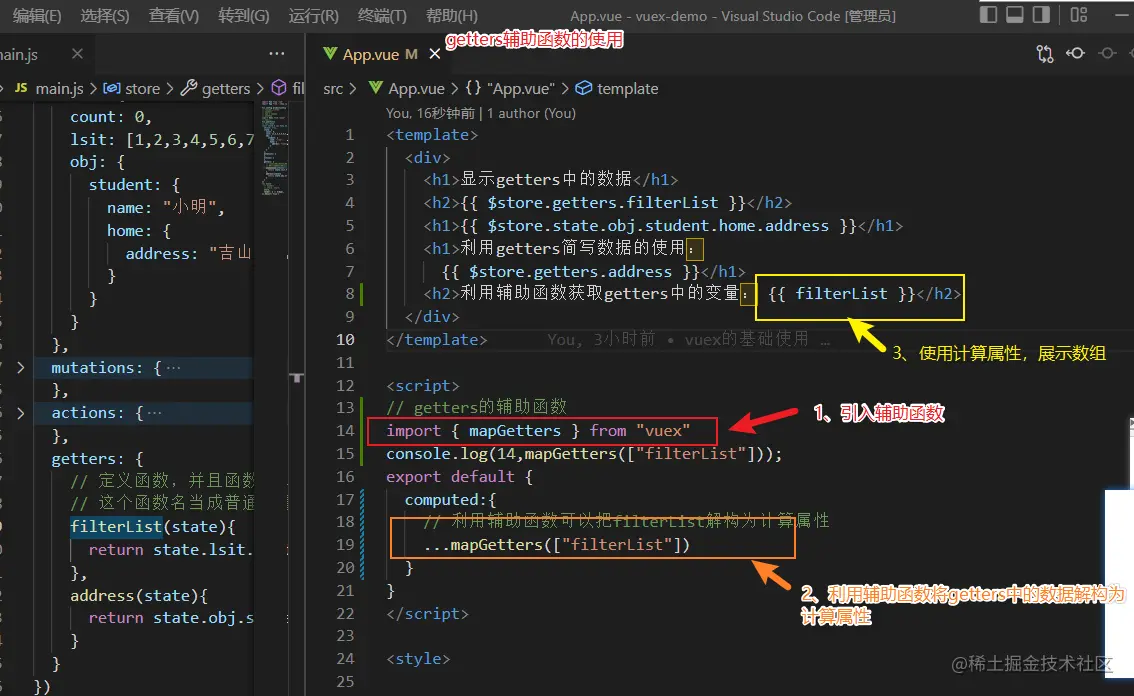Toggle the primary side bar layout icon
Screen dimensions: 1134x696
point(988,14)
